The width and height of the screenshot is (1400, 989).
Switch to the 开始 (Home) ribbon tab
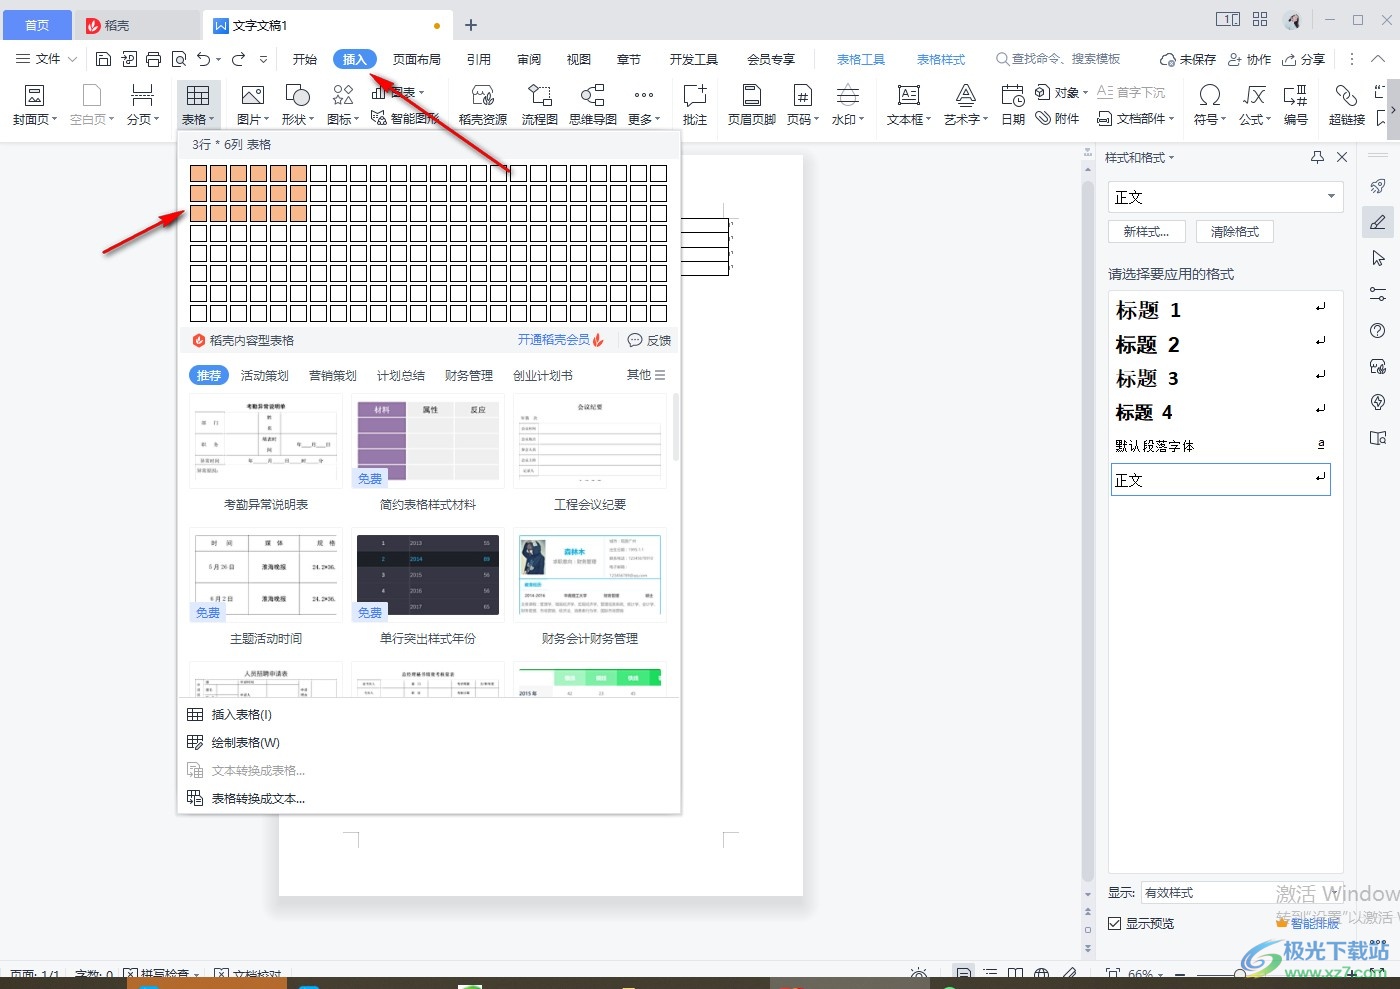click(305, 59)
